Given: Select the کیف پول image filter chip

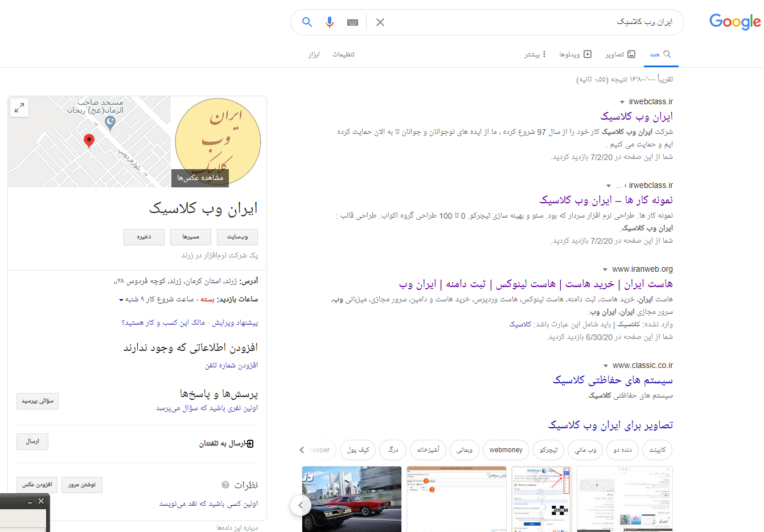Looking at the screenshot, I should [358, 450].
